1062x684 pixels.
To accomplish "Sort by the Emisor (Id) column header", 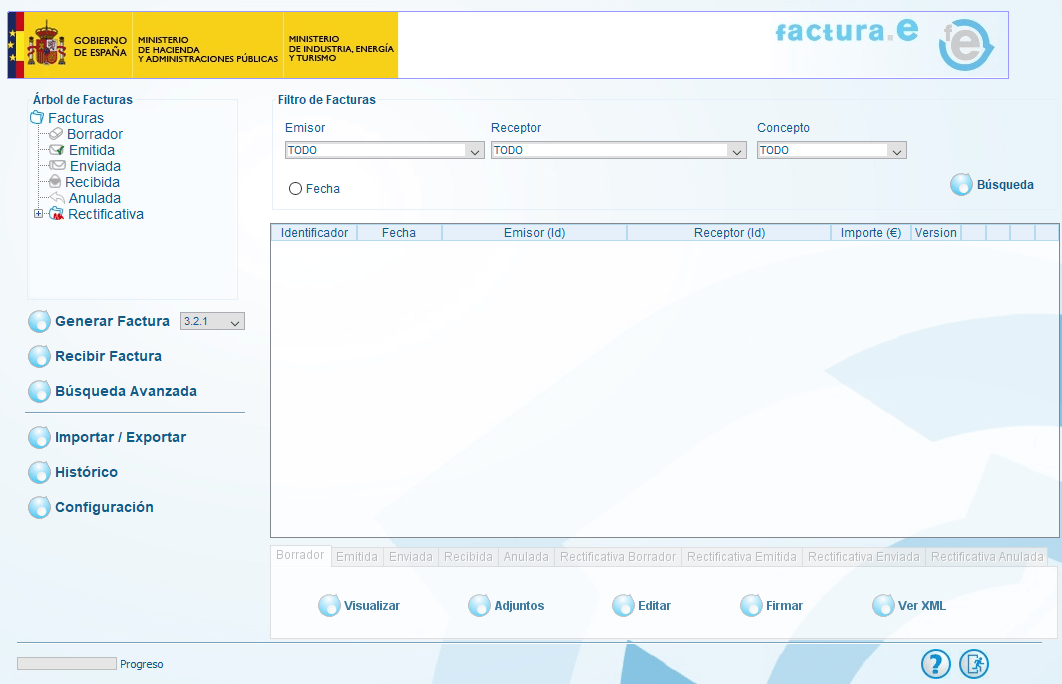I will click(534, 233).
